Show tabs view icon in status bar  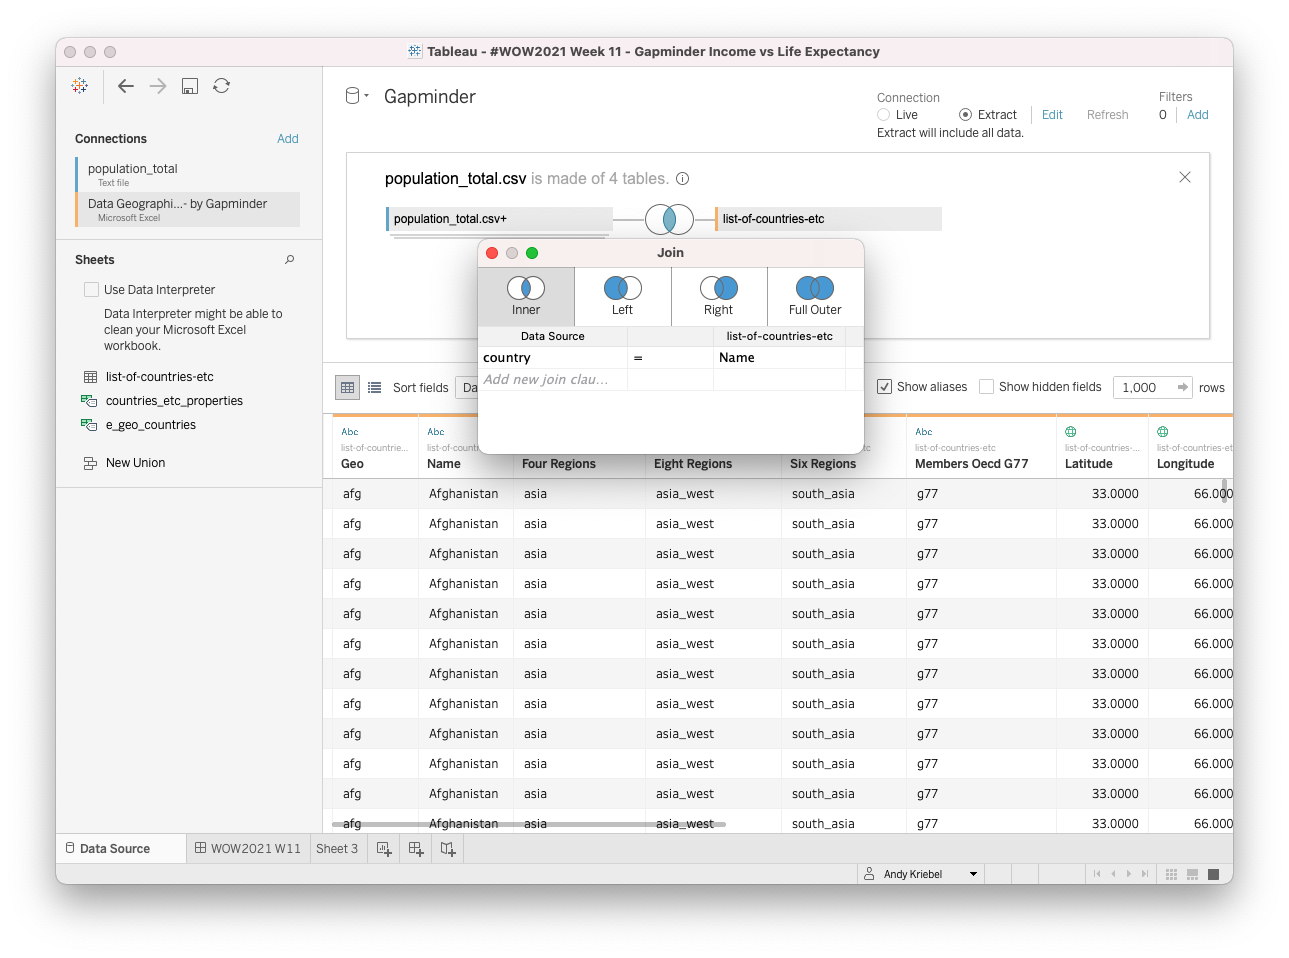click(1213, 874)
